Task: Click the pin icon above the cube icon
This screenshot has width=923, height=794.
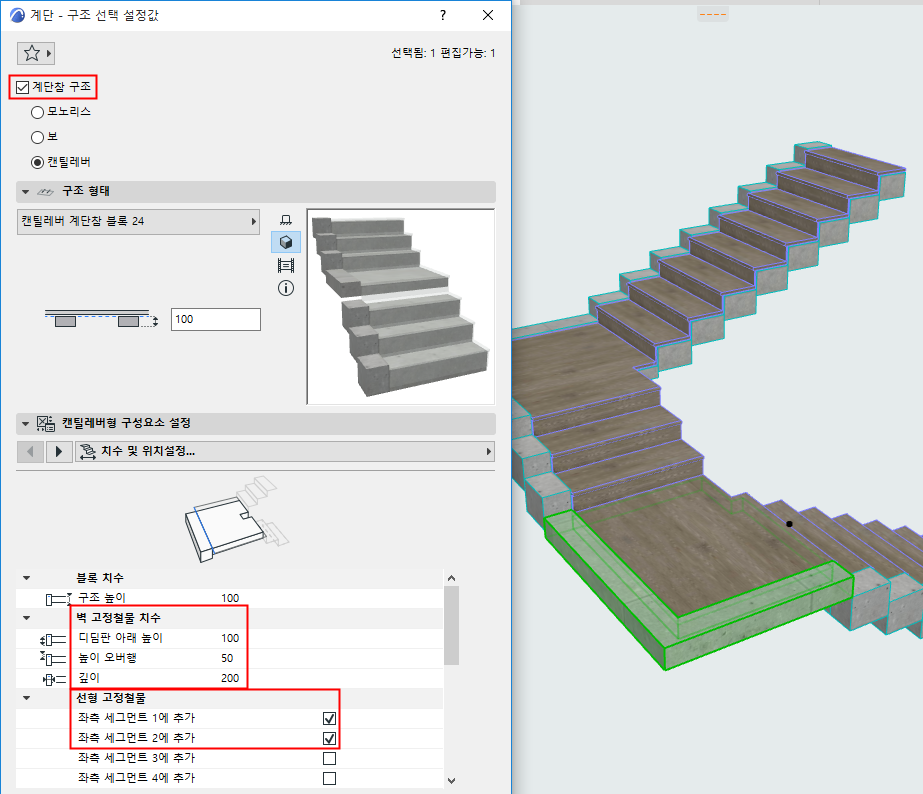Action: click(x=286, y=220)
